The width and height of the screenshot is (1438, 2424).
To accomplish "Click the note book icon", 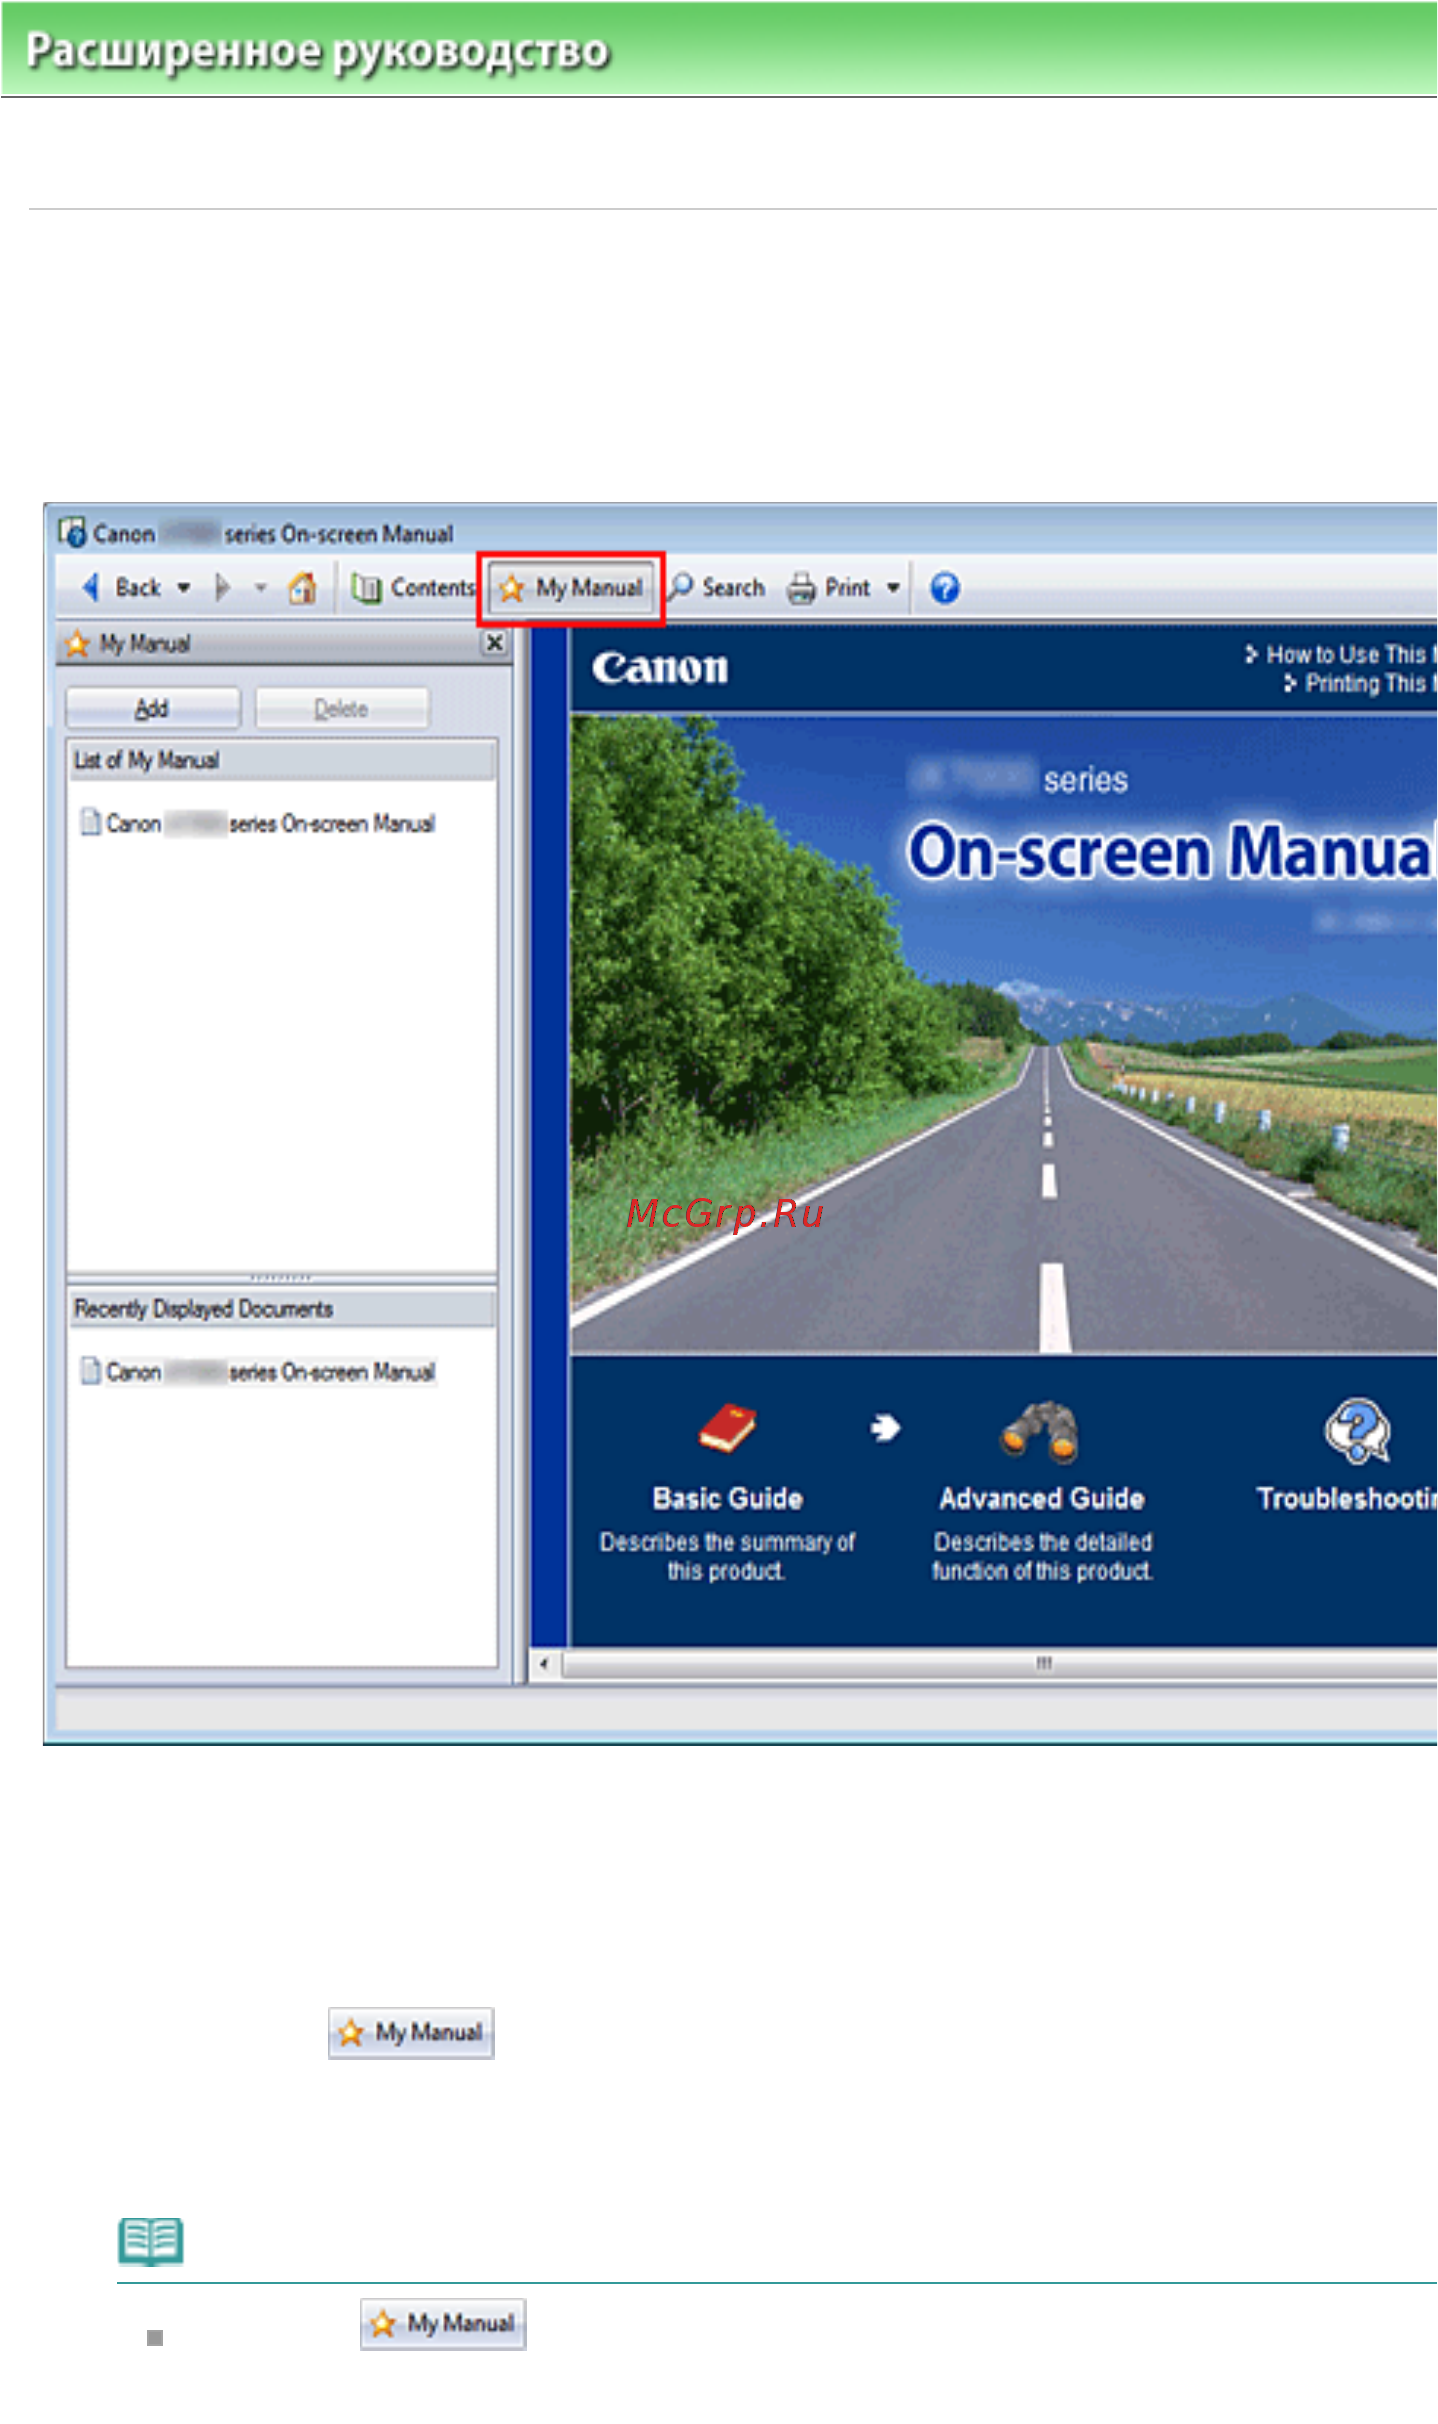I will [x=151, y=2241].
